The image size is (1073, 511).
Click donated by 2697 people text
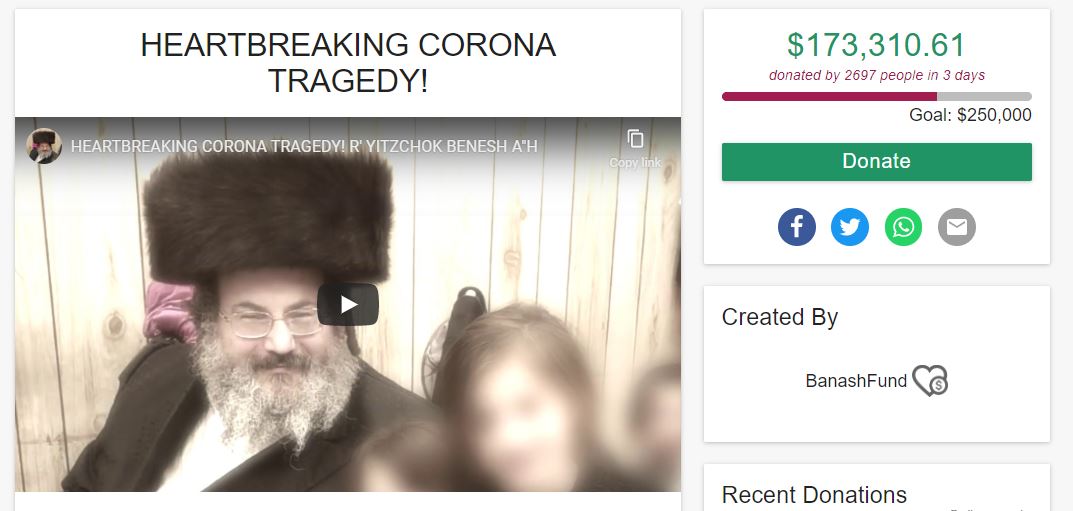coord(877,75)
